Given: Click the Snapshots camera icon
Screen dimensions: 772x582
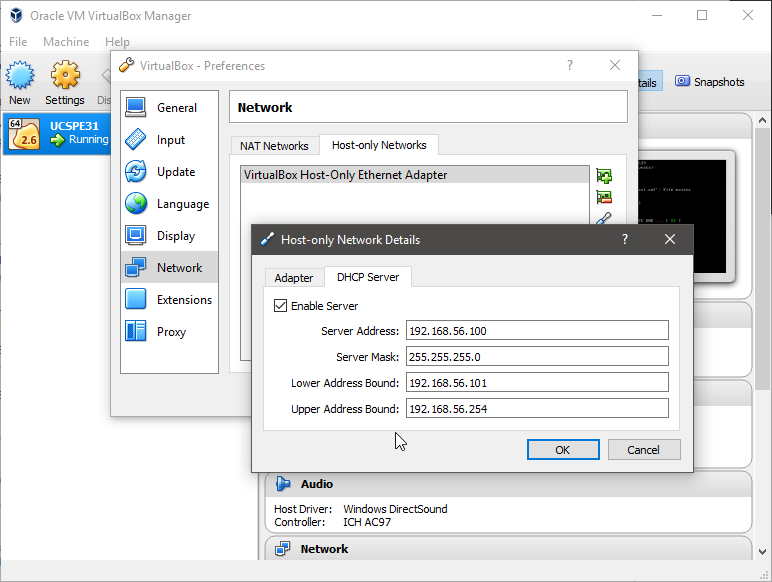Looking at the screenshot, I should (682, 81).
